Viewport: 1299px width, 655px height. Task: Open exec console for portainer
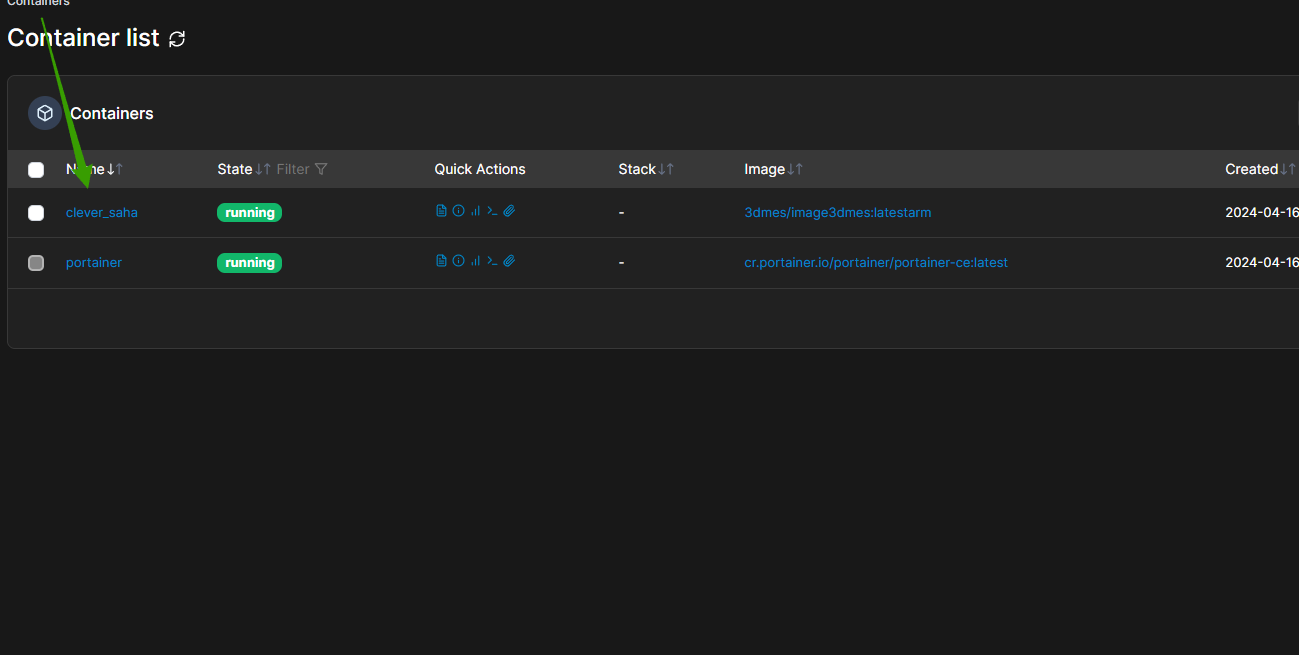[492, 261]
